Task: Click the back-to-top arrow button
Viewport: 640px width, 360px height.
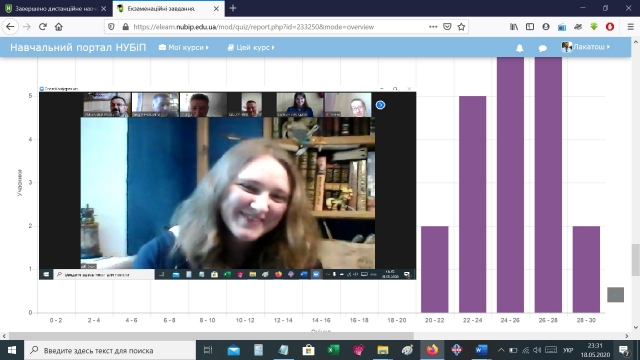Action: pyautogui.click(x=615, y=295)
